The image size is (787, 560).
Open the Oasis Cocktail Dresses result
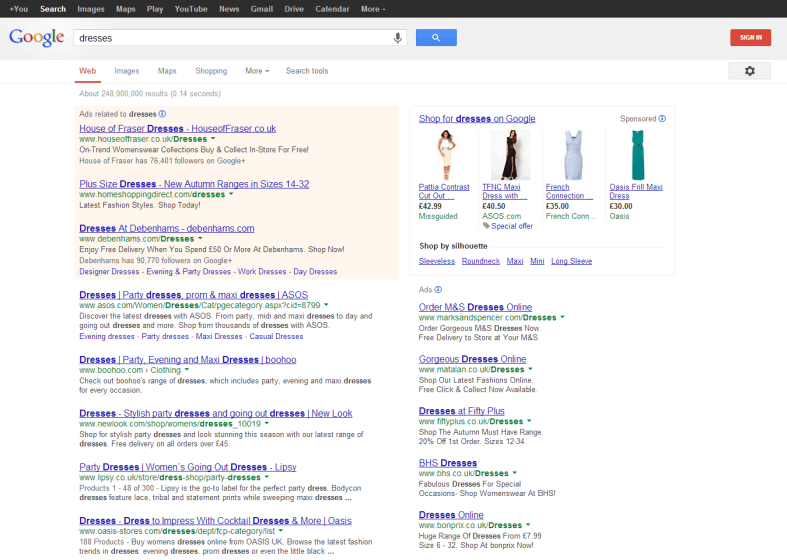click(215, 521)
